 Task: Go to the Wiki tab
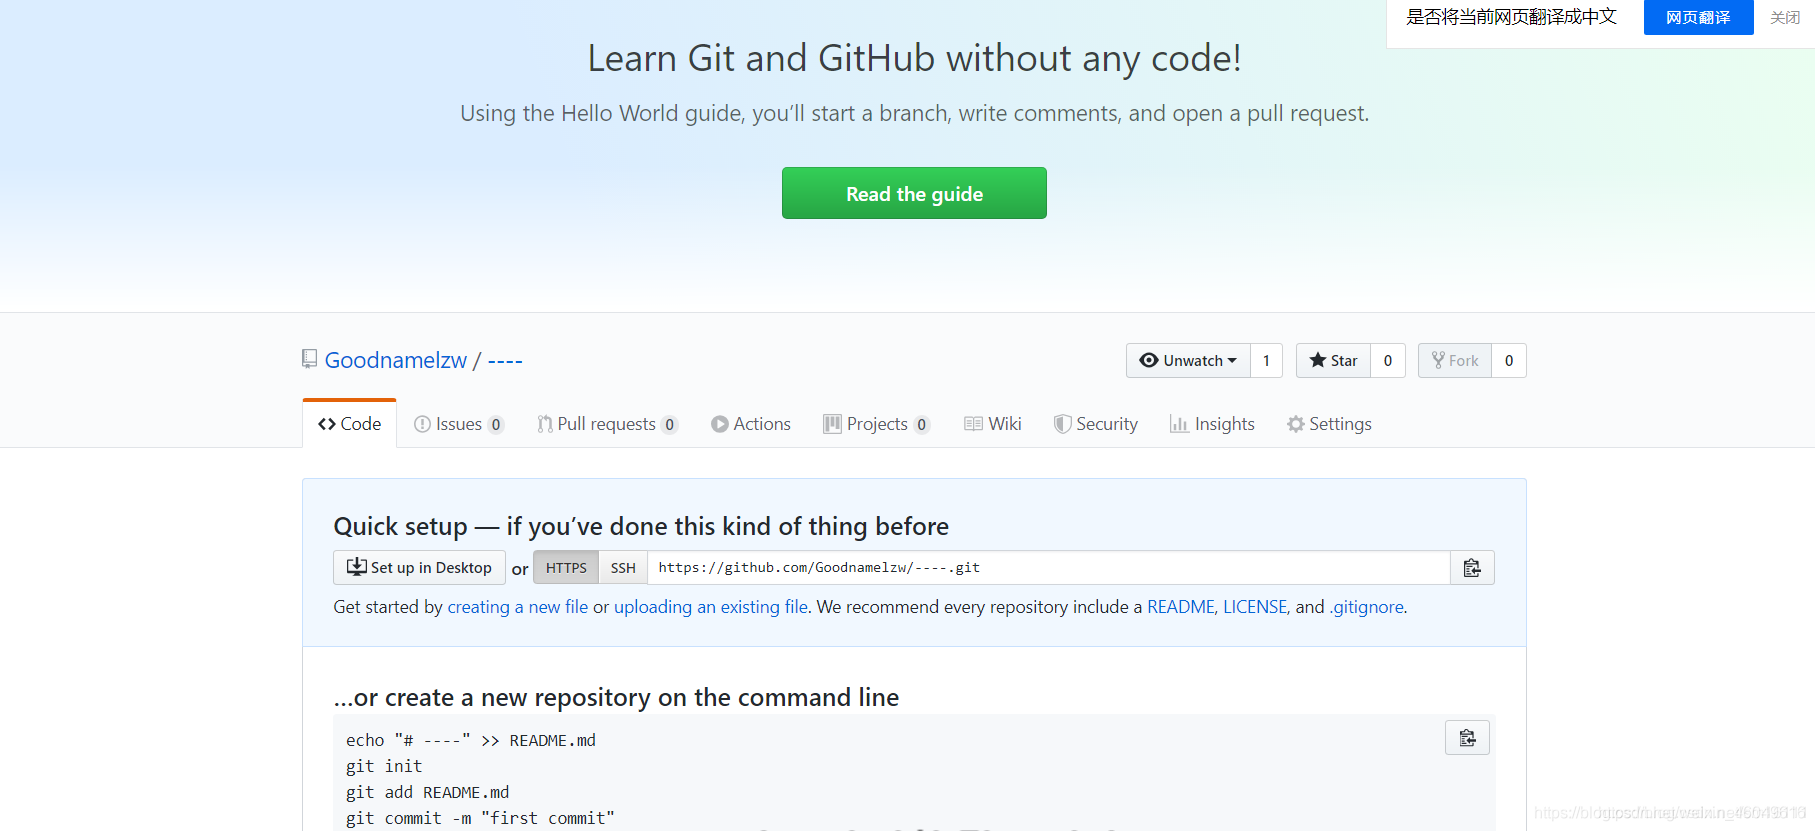coord(993,424)
